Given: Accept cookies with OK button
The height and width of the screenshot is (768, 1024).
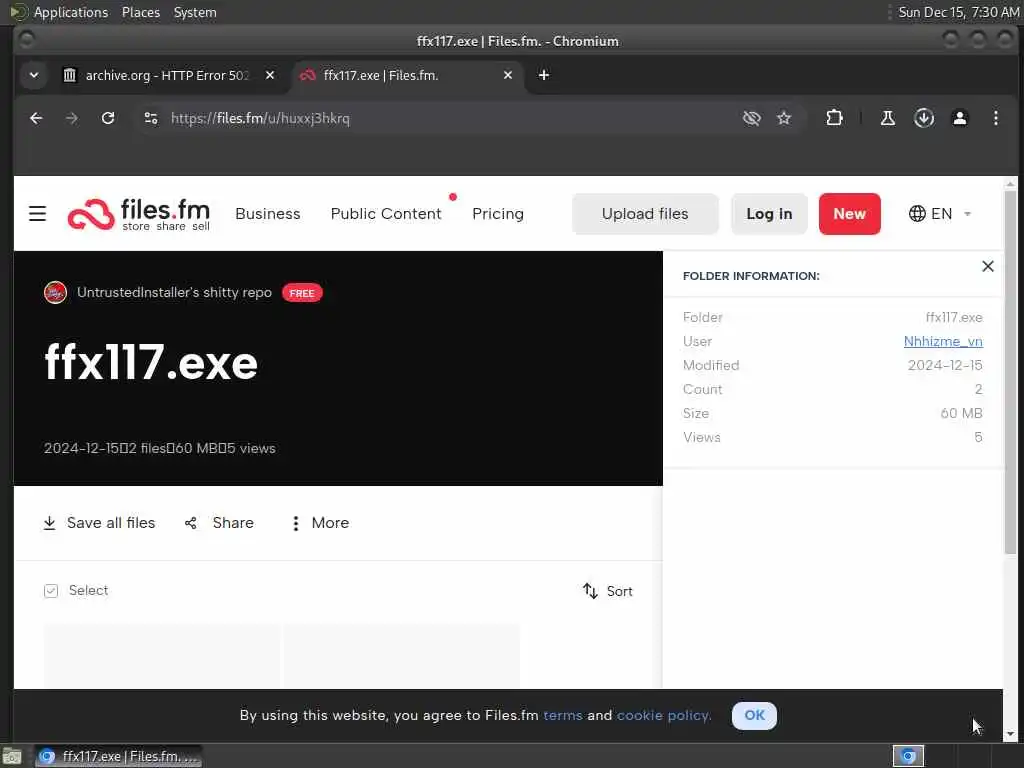Looking at the screenshot, I should [x=754, y=715].
